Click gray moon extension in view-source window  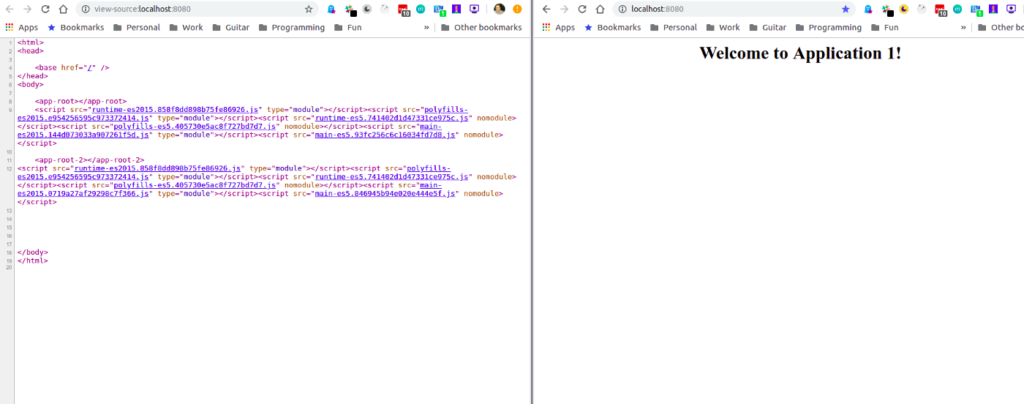pos(367,9)
